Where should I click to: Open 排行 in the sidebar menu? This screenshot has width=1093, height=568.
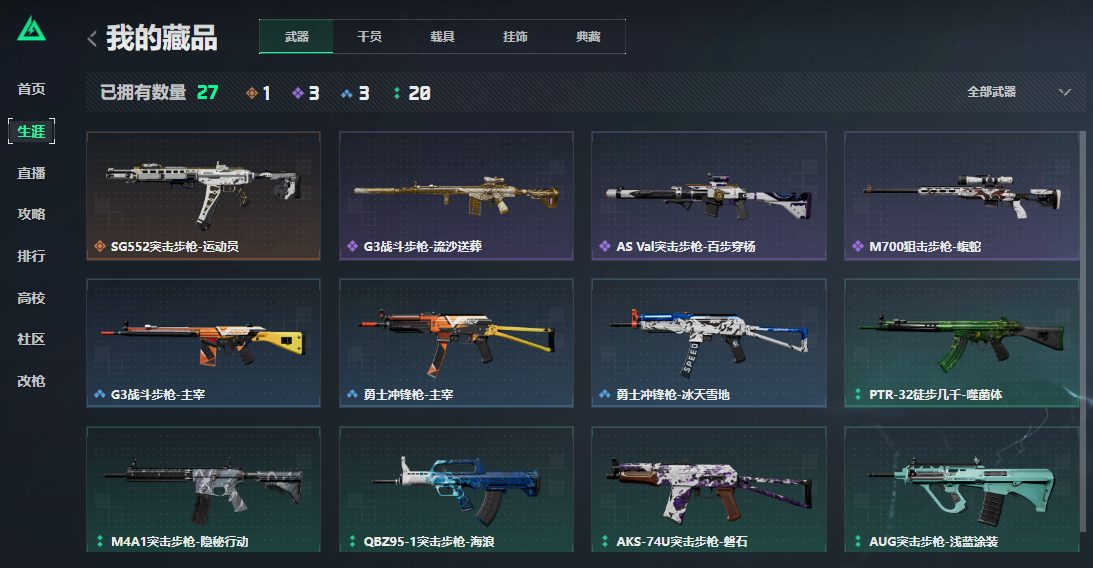31,256
